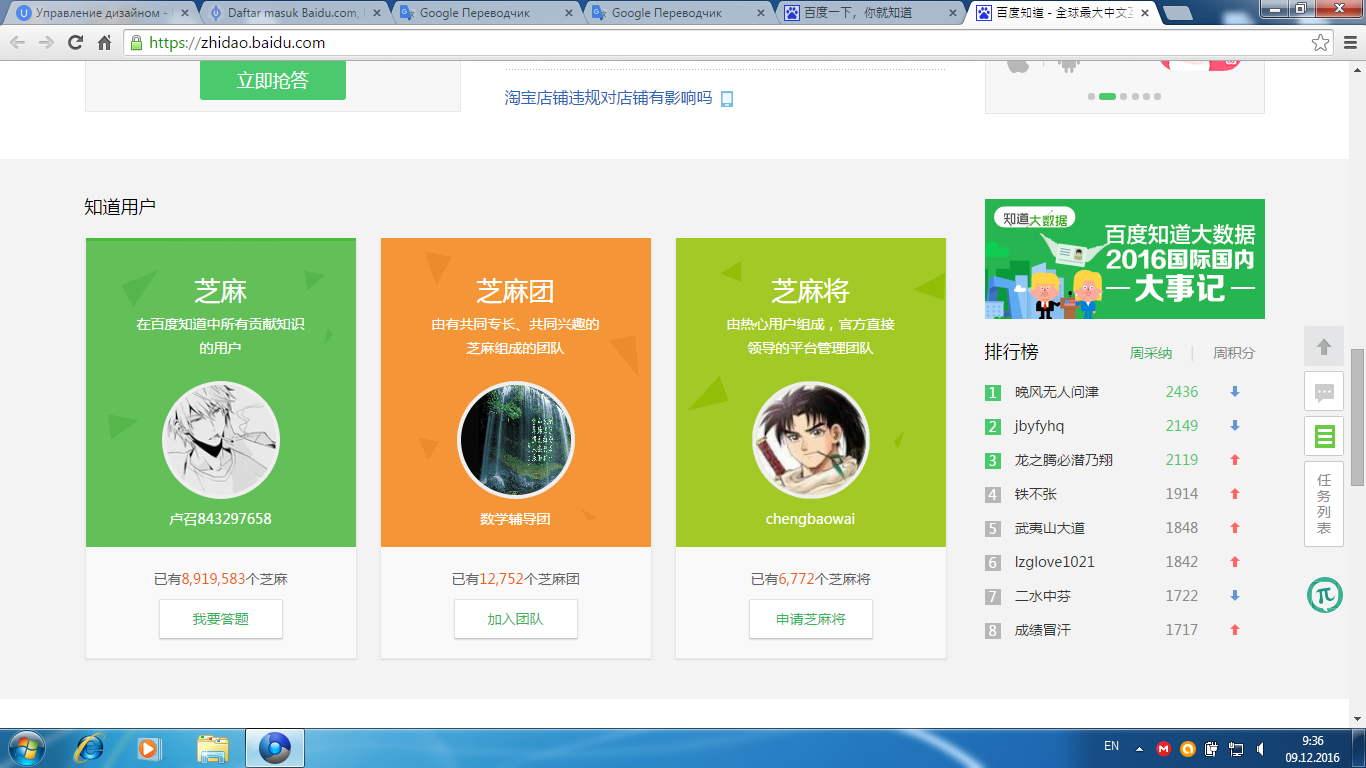Open the feedback chat bubble icon
The width and height of the screenshot is (1366, 768).
pyautogui.click(x=1324, y=391)
